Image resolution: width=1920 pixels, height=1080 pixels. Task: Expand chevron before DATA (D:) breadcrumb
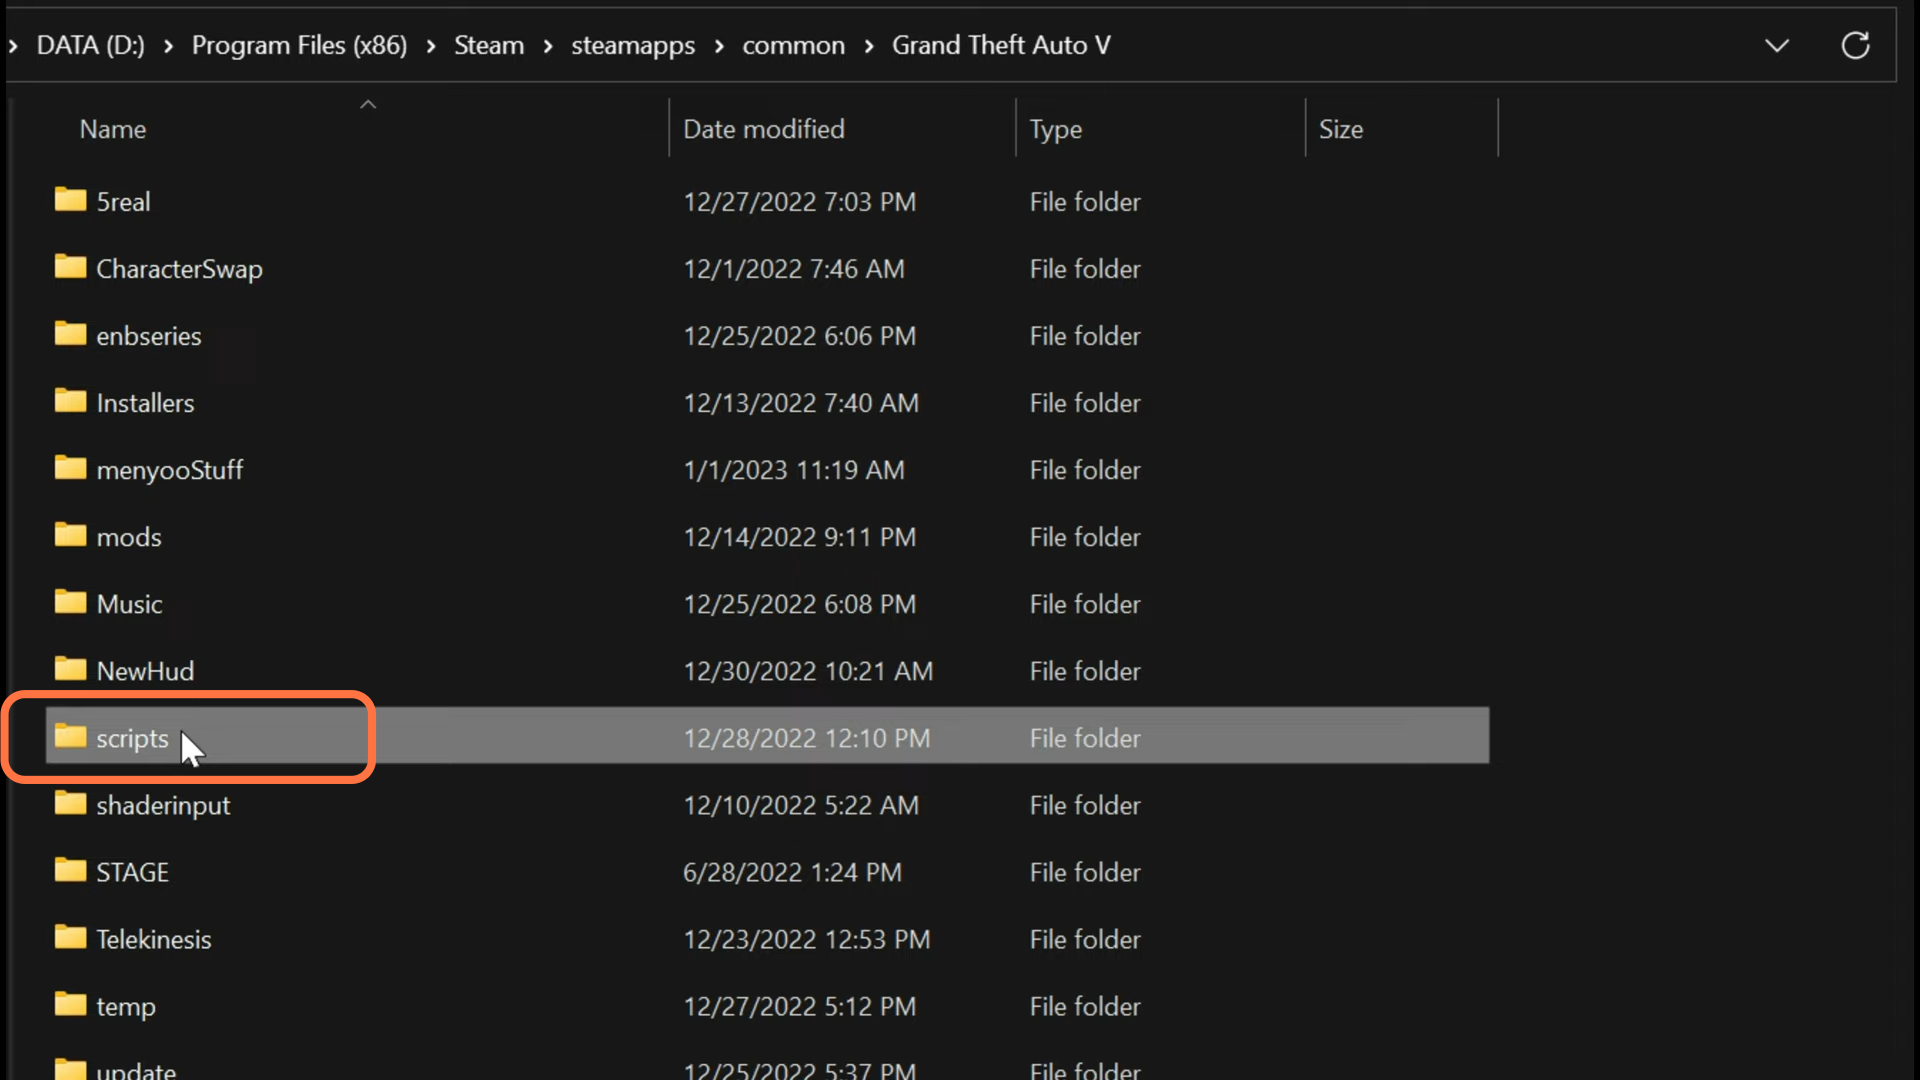13,46
